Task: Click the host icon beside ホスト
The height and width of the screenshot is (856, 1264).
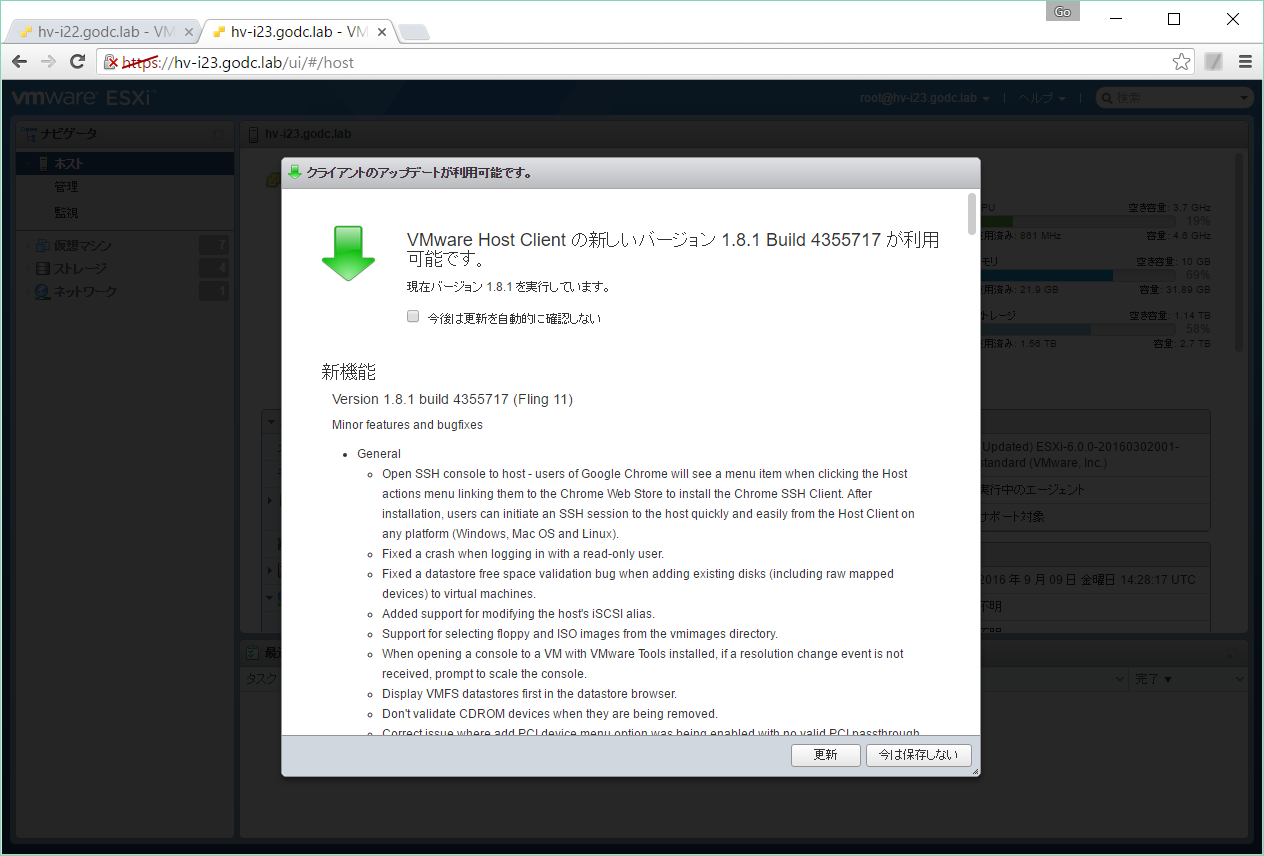Action: pos(44,163)
